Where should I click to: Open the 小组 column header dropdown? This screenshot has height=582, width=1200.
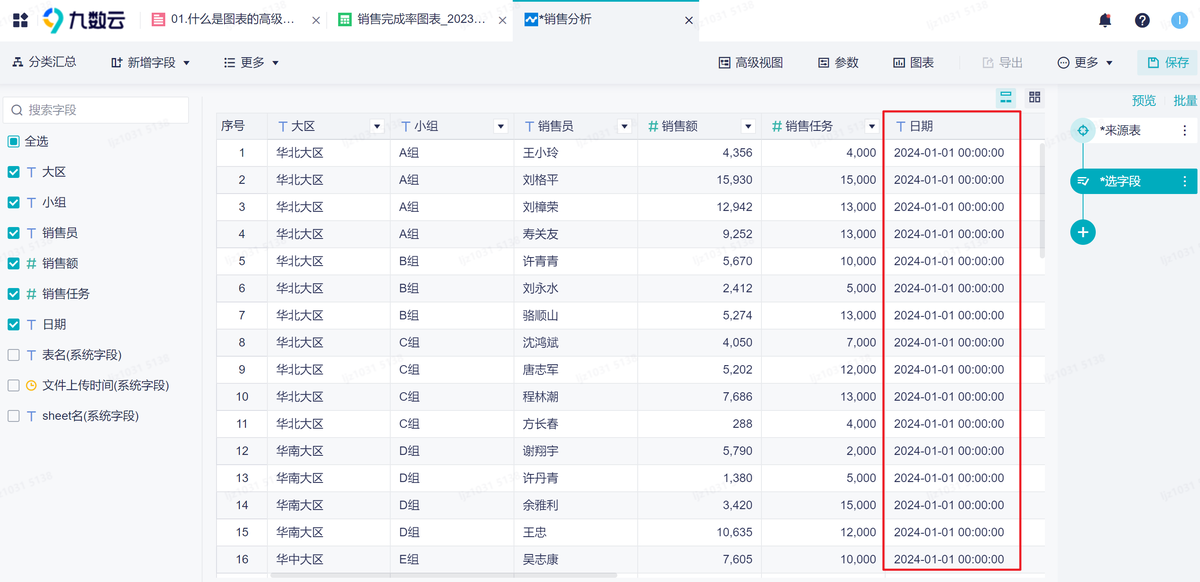[501, 126]
